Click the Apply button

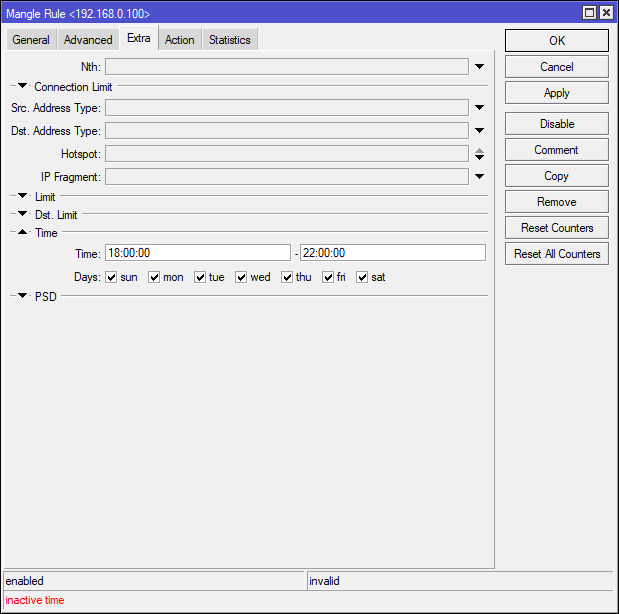pos(556,93)
